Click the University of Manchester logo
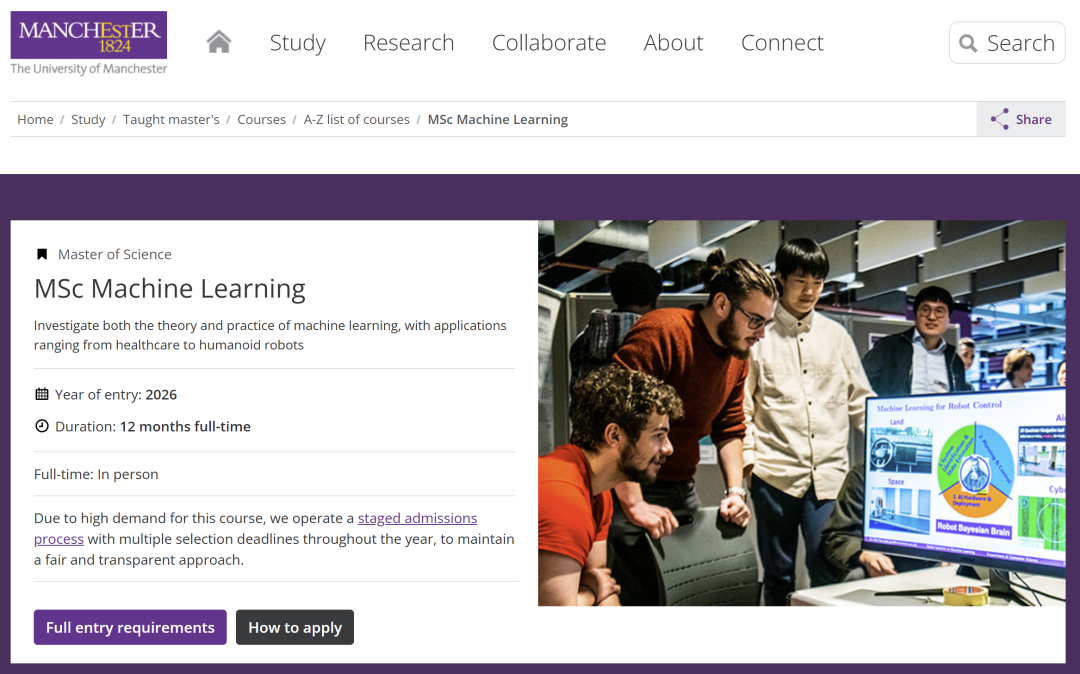Image resolution: width=1080 pixels, height=674 pixels. tap(89, 43)
